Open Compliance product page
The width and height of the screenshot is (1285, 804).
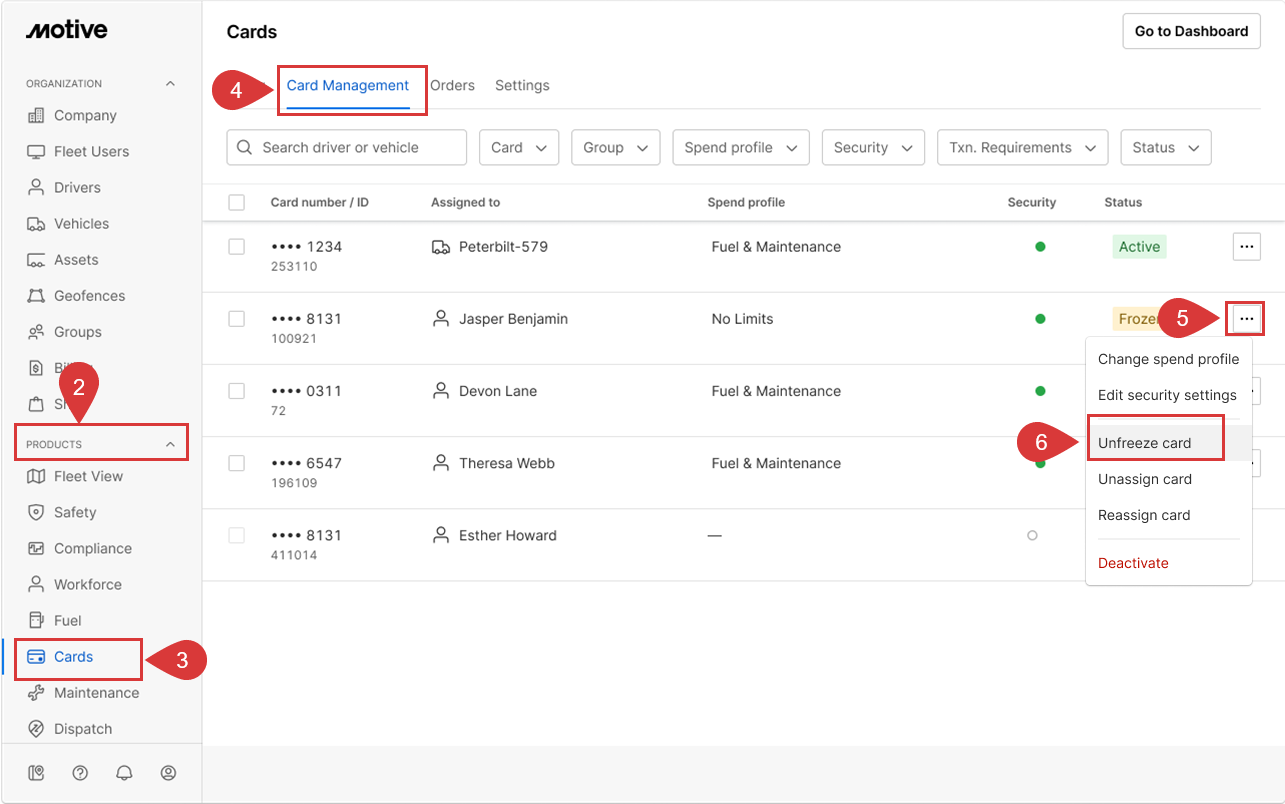(x=92, y=548)
